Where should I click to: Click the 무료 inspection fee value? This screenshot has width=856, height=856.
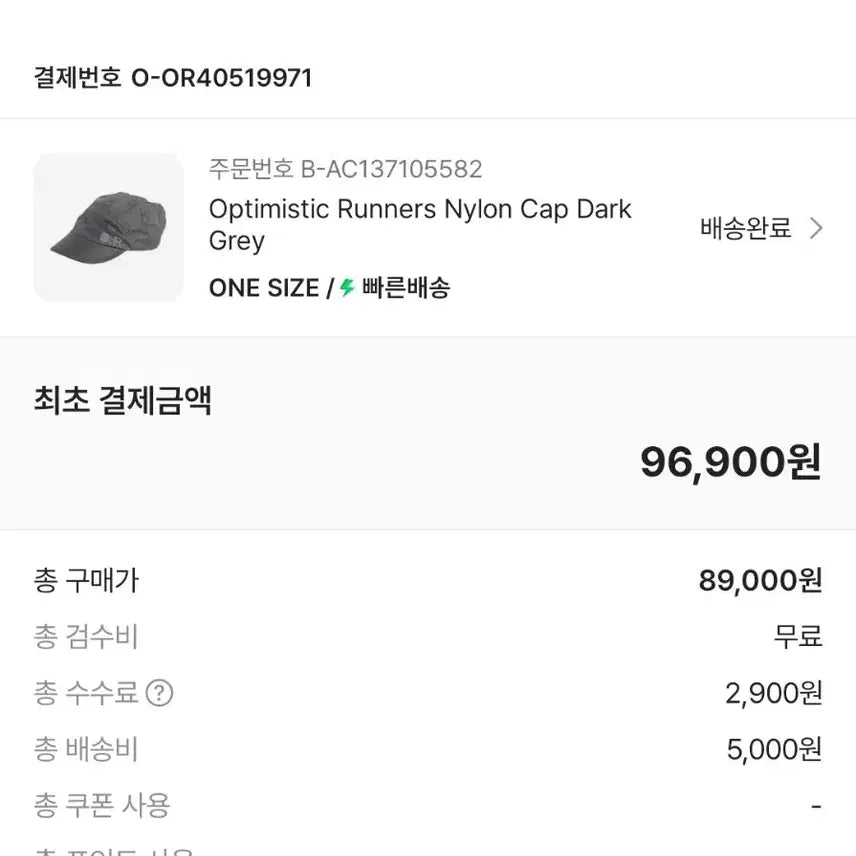[x=798, y=636]
